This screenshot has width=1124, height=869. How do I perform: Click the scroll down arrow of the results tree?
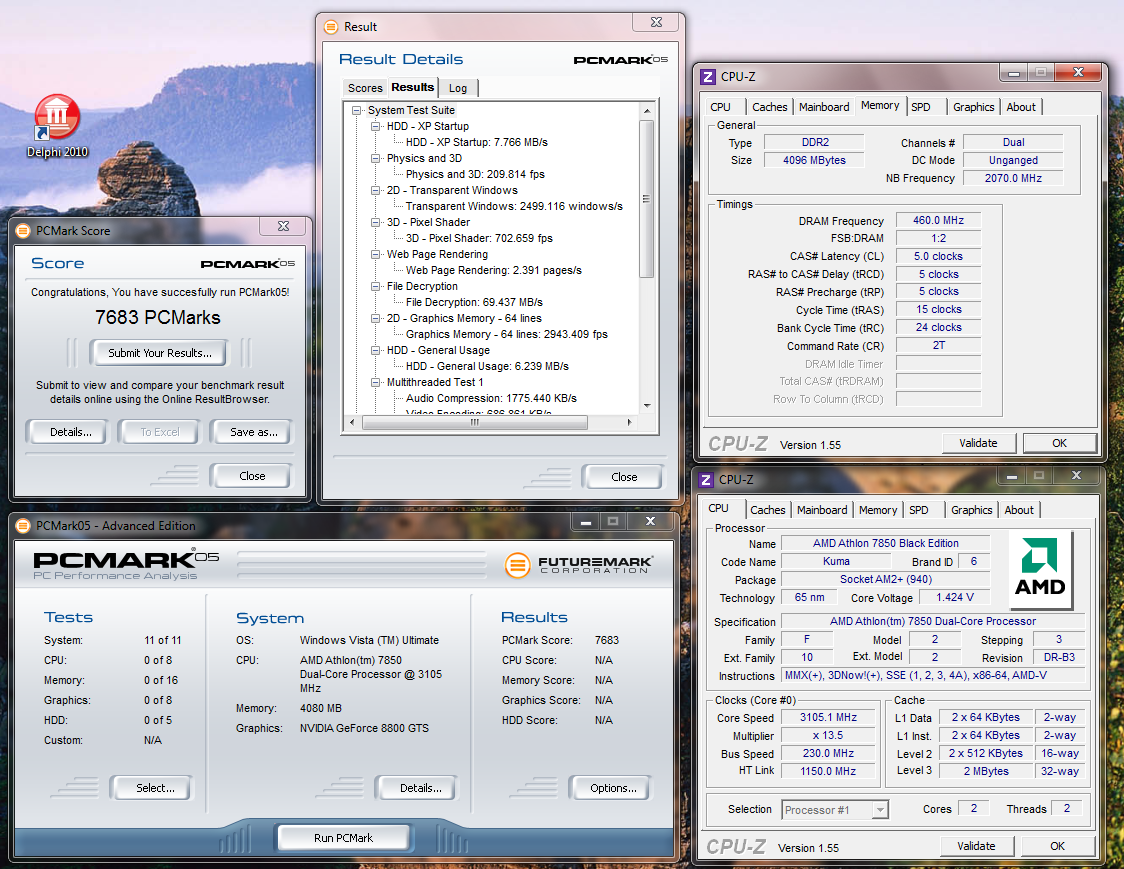tap(647, 406)
